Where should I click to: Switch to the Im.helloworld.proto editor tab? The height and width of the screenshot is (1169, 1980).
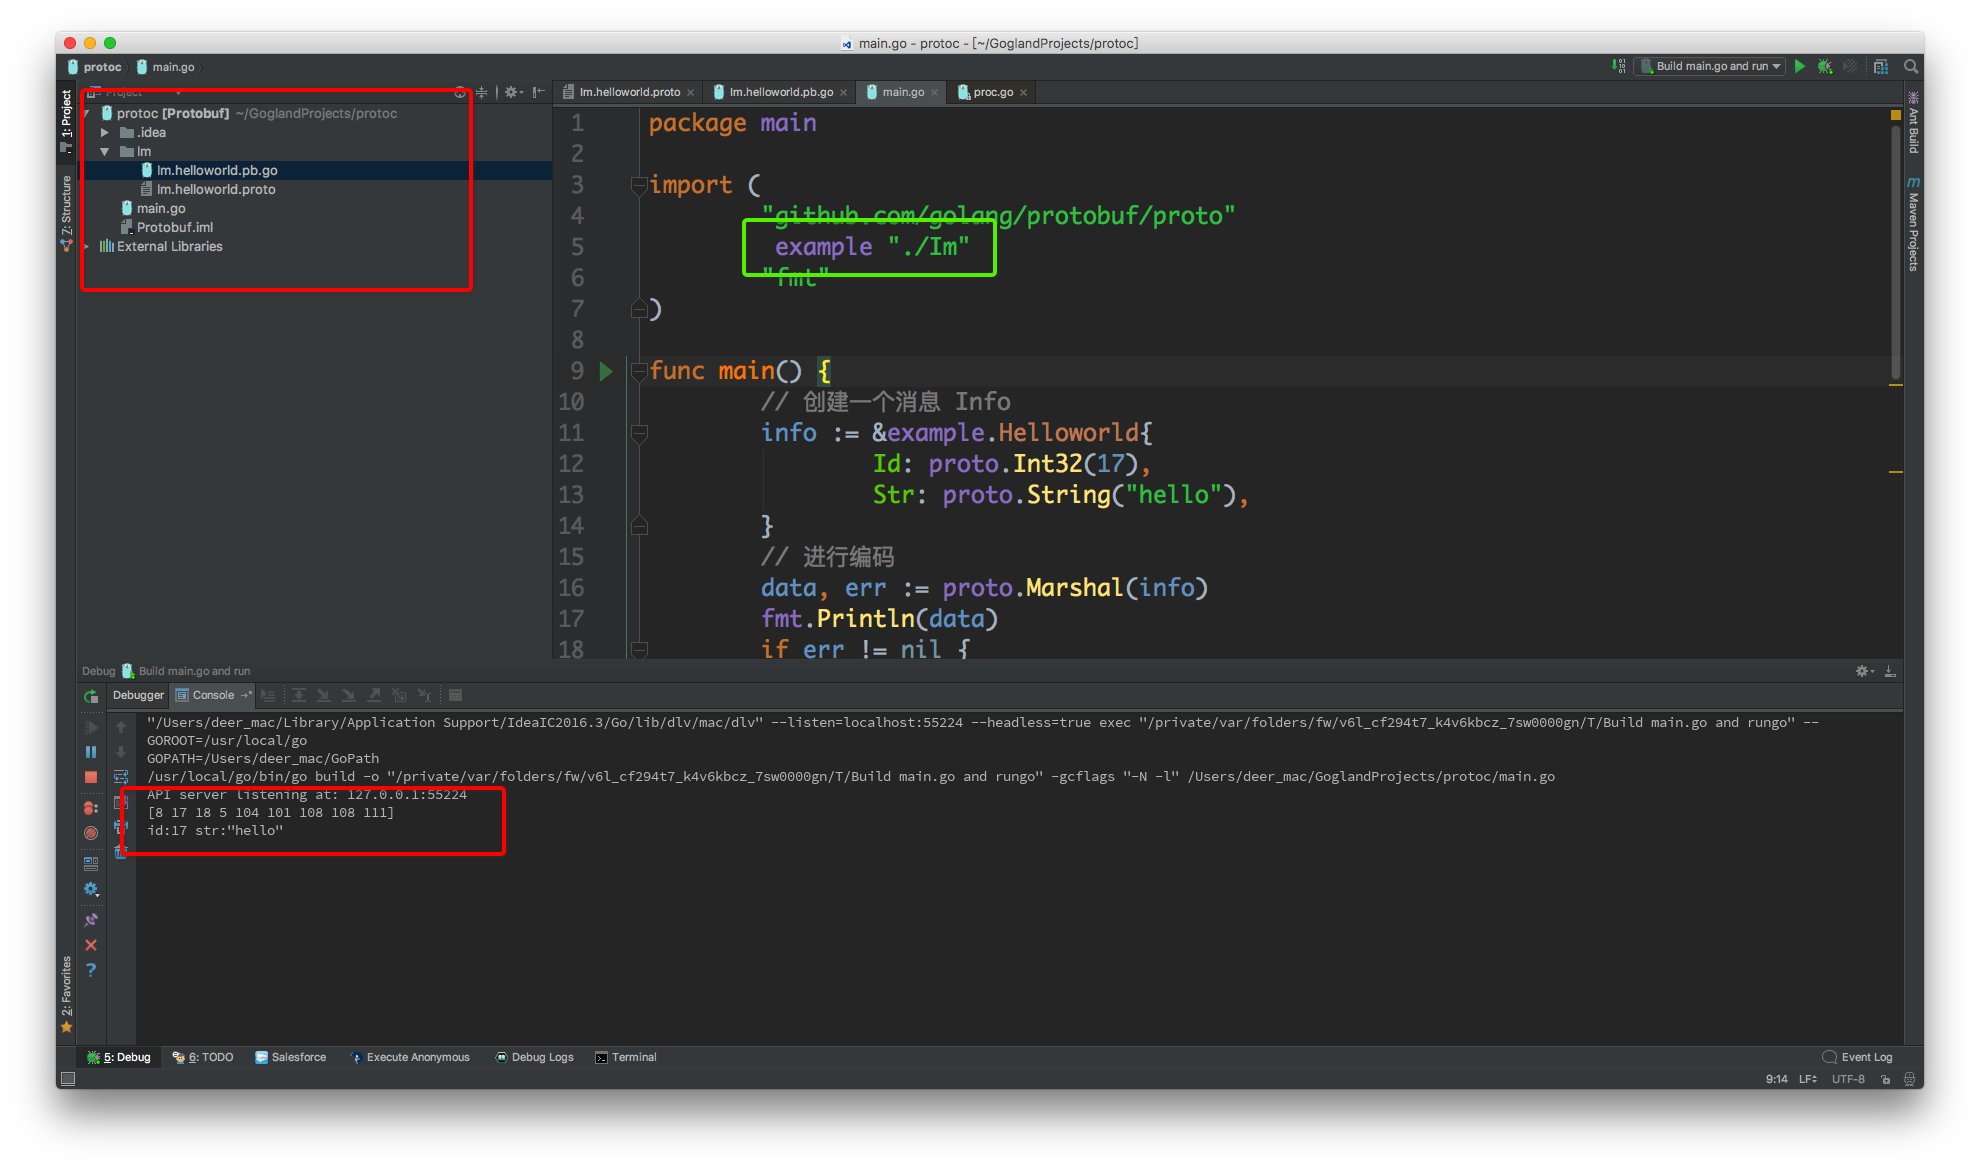coord(629,92)
